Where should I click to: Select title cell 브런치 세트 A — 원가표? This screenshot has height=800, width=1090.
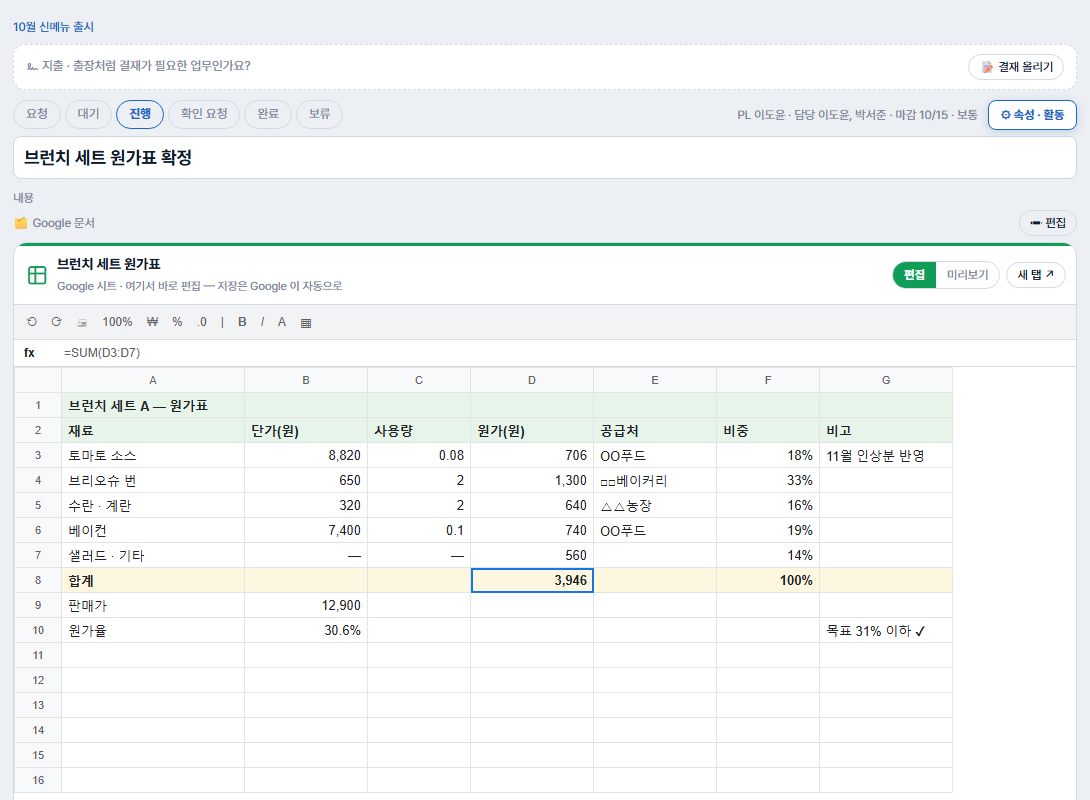pos(153,405)
